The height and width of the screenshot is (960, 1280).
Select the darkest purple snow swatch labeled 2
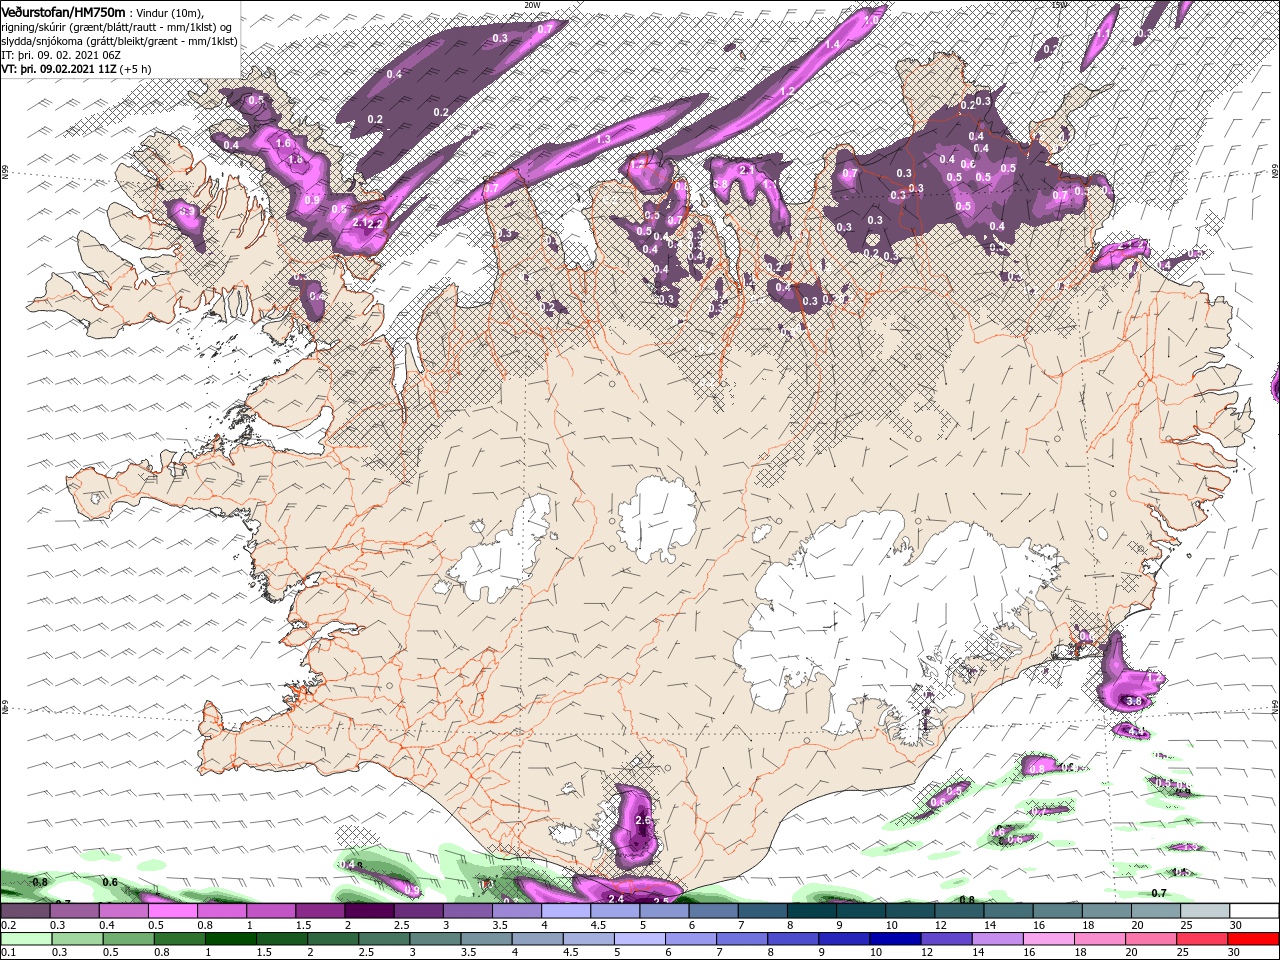[369, 911]
